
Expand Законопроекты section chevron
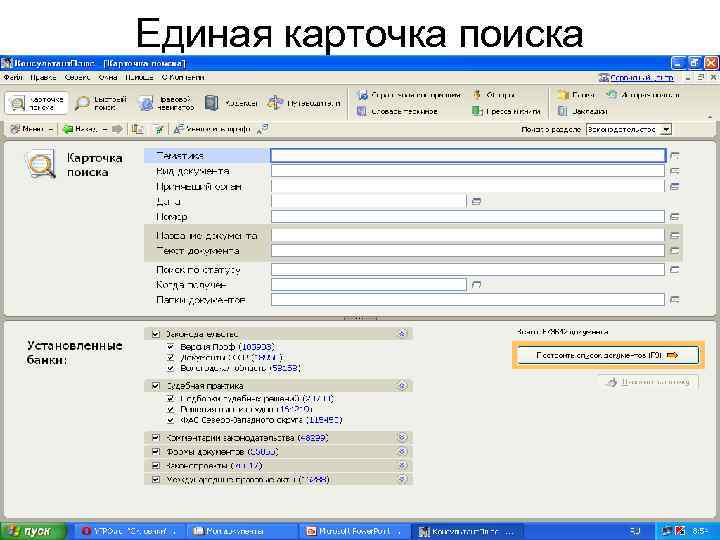(x=402, y=466)
